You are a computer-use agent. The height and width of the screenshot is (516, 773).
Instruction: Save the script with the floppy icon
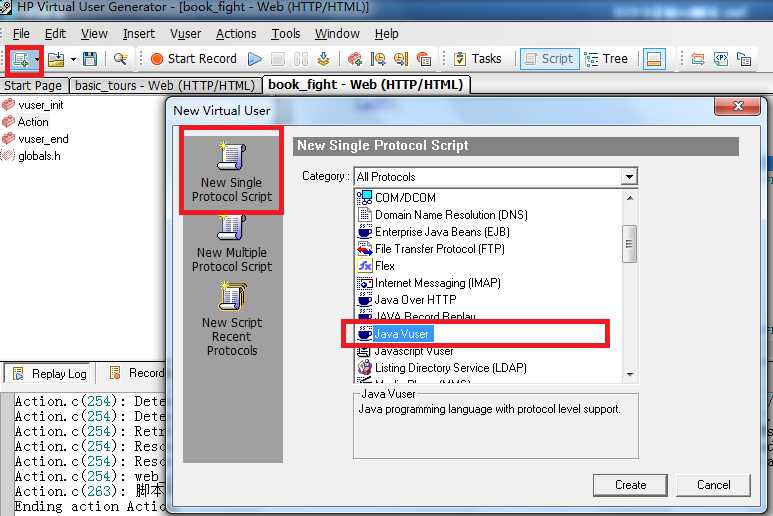point(90,59)
